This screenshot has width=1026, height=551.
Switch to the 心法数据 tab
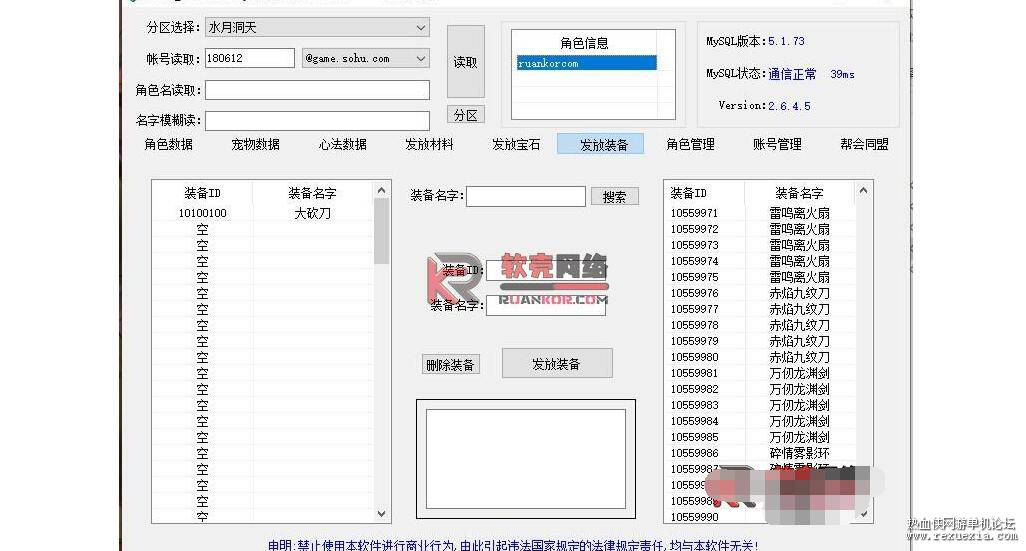point(342,144)
